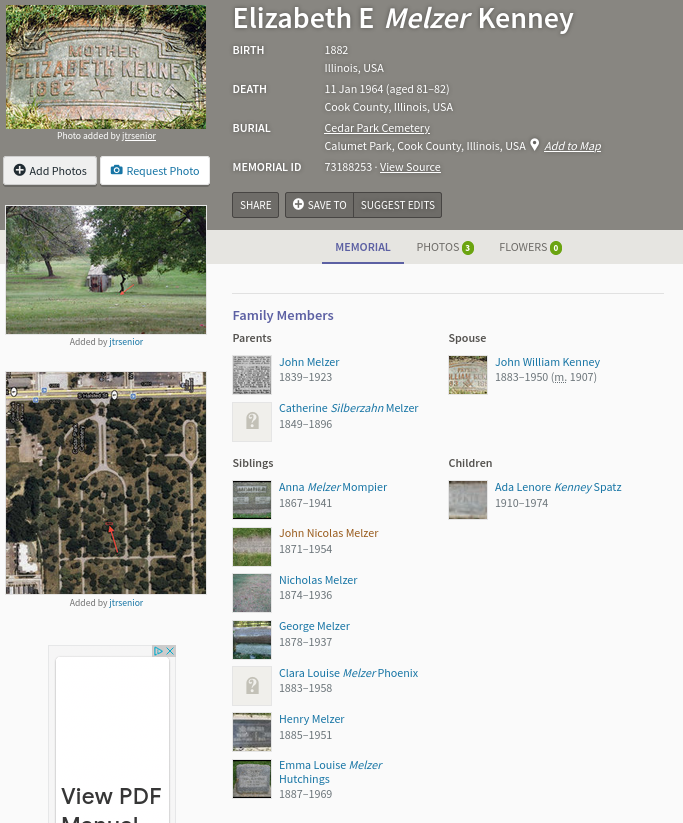Click John Melzer's newspaper clipping thumbnail
Screen dimensions: 683x823
point(252,375)
